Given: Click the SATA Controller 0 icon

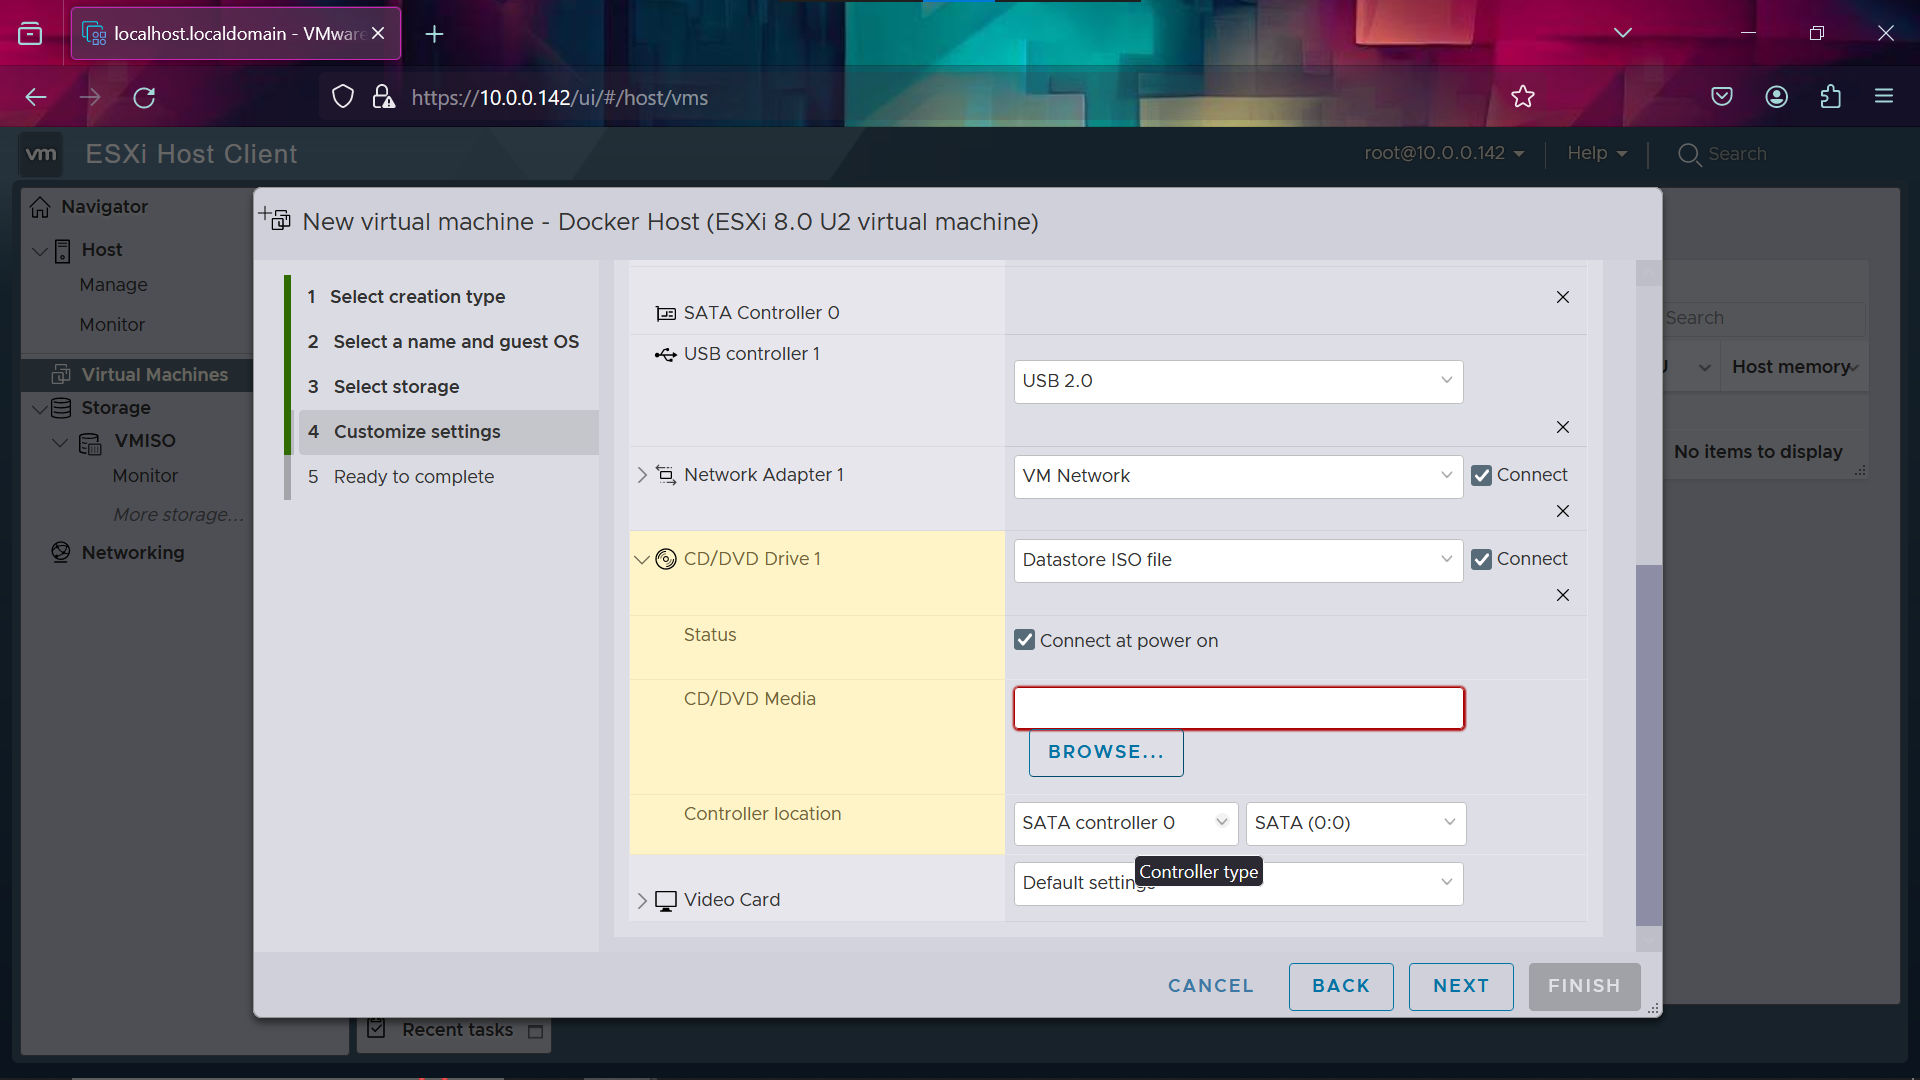Looking at the screenshot, I should click(665, 313).
